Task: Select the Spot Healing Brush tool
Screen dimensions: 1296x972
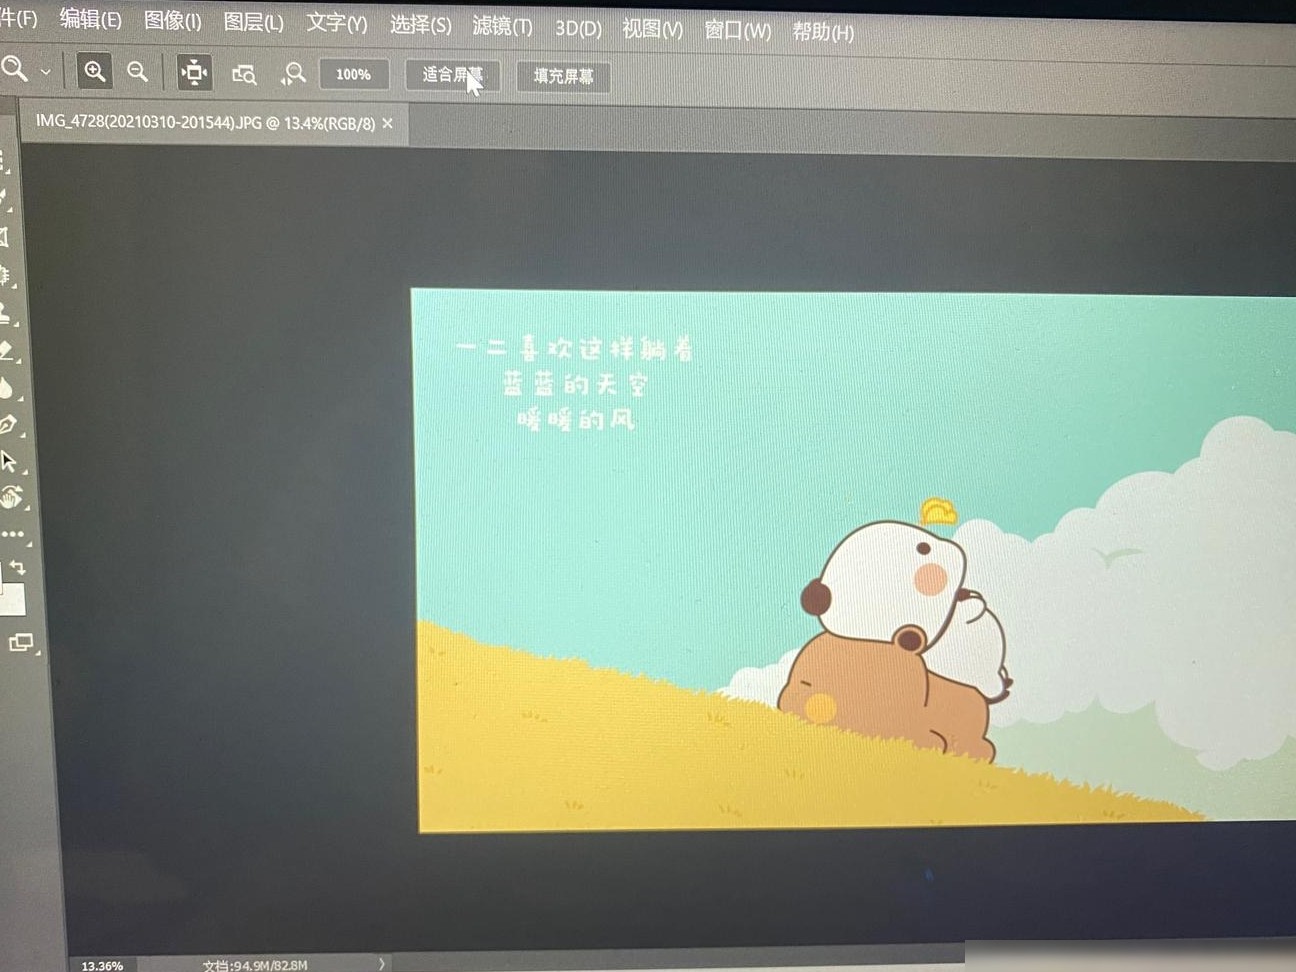Action: point(5,274)
